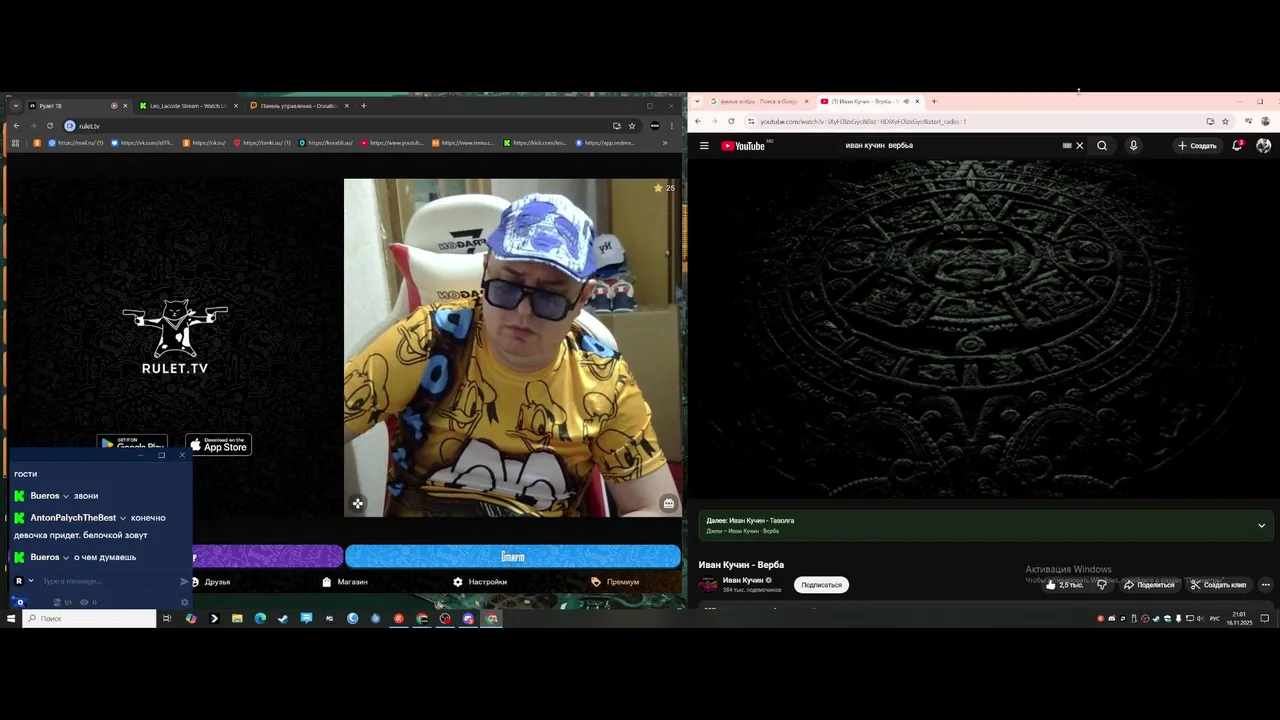
Task: Click the Windows taskbar Поиск box
Action: [x=89, y=618]
